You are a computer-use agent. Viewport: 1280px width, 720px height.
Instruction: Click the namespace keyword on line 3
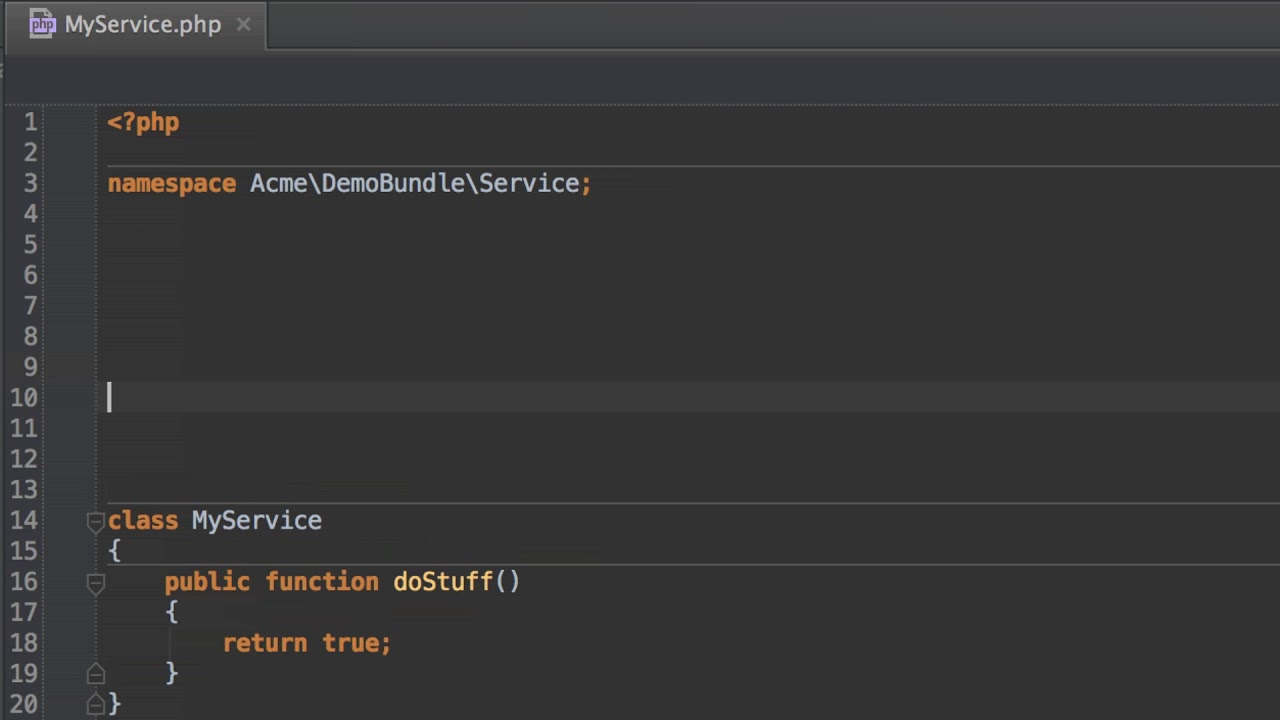pos(172,184)
